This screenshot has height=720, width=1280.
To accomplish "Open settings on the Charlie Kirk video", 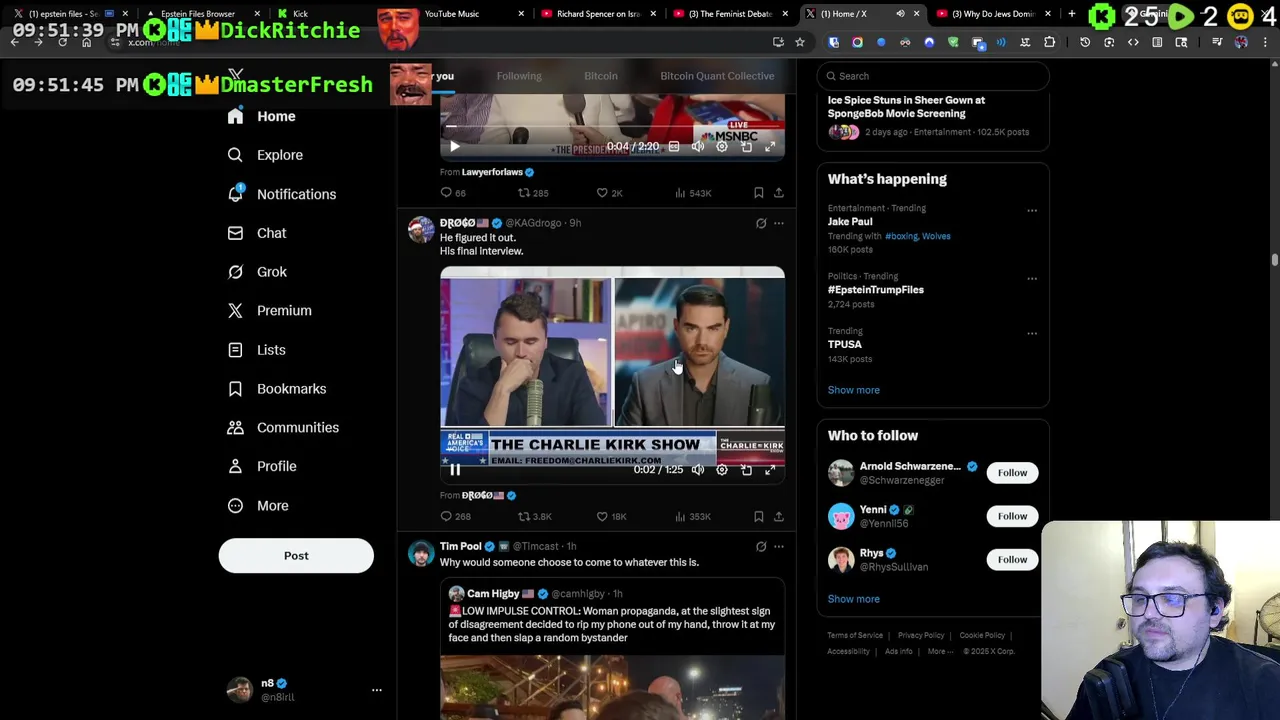I will point(722,470).
